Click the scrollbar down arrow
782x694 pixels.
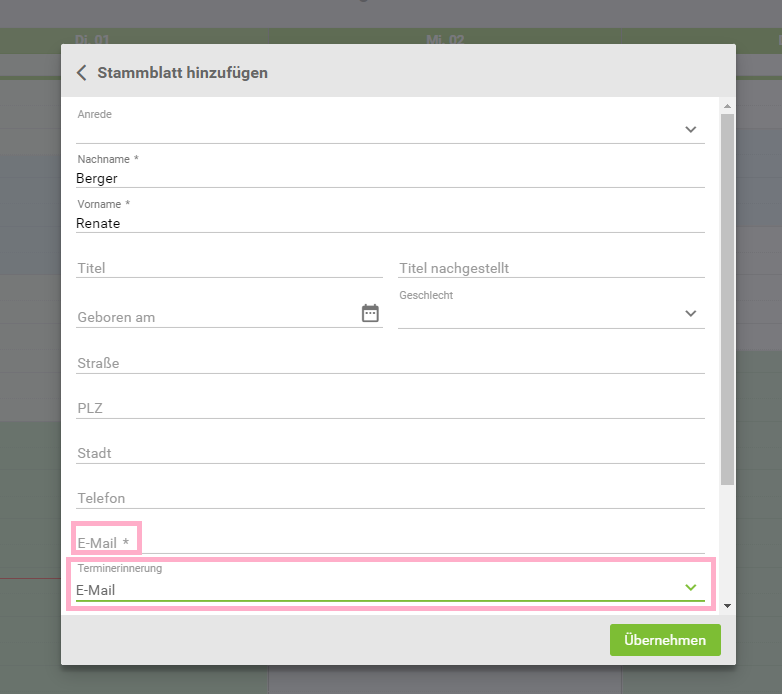pyautogui.click(x=727, y=606)
